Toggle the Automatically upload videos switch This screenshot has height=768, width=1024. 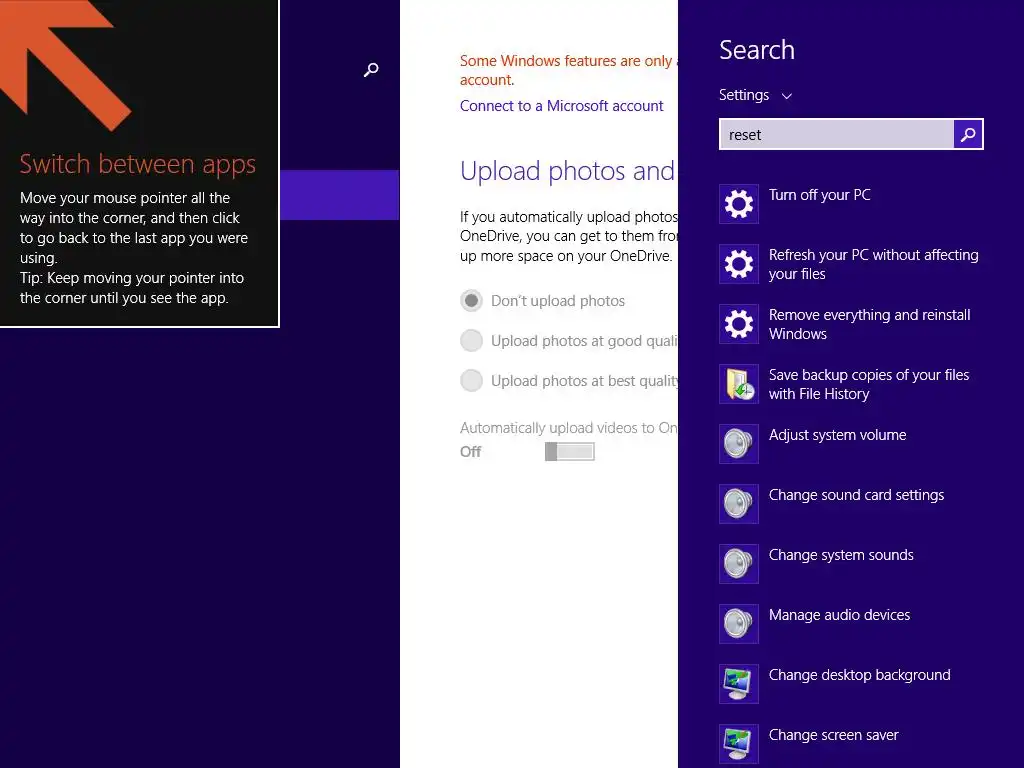tap(569, 451)
